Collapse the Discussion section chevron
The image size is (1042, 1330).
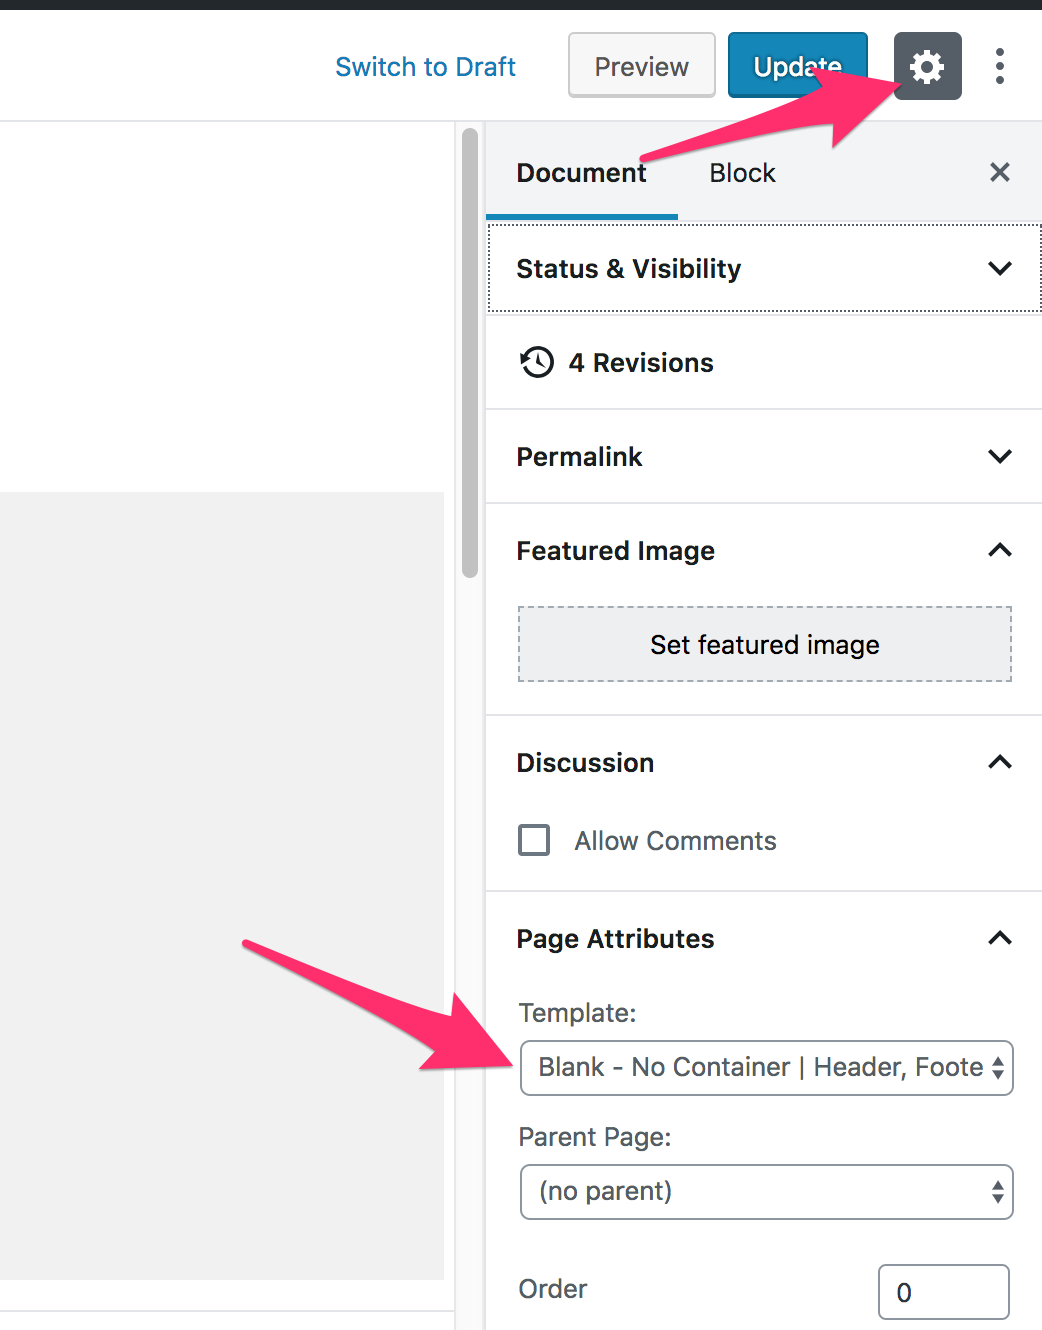[x=999, y=763]
